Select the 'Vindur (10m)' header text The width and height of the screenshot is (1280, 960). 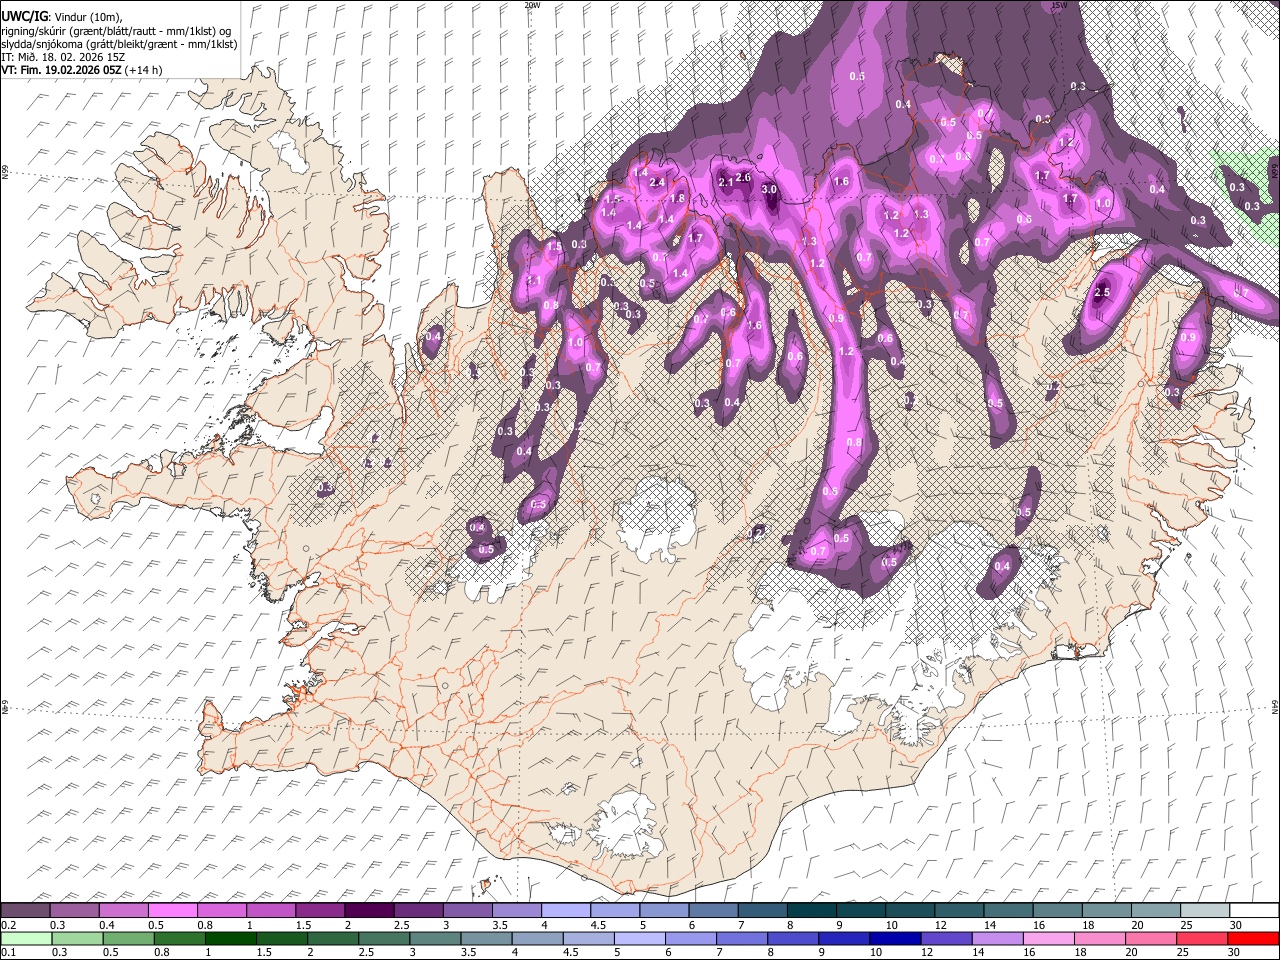pyautogui.click(x=87, y=17)
